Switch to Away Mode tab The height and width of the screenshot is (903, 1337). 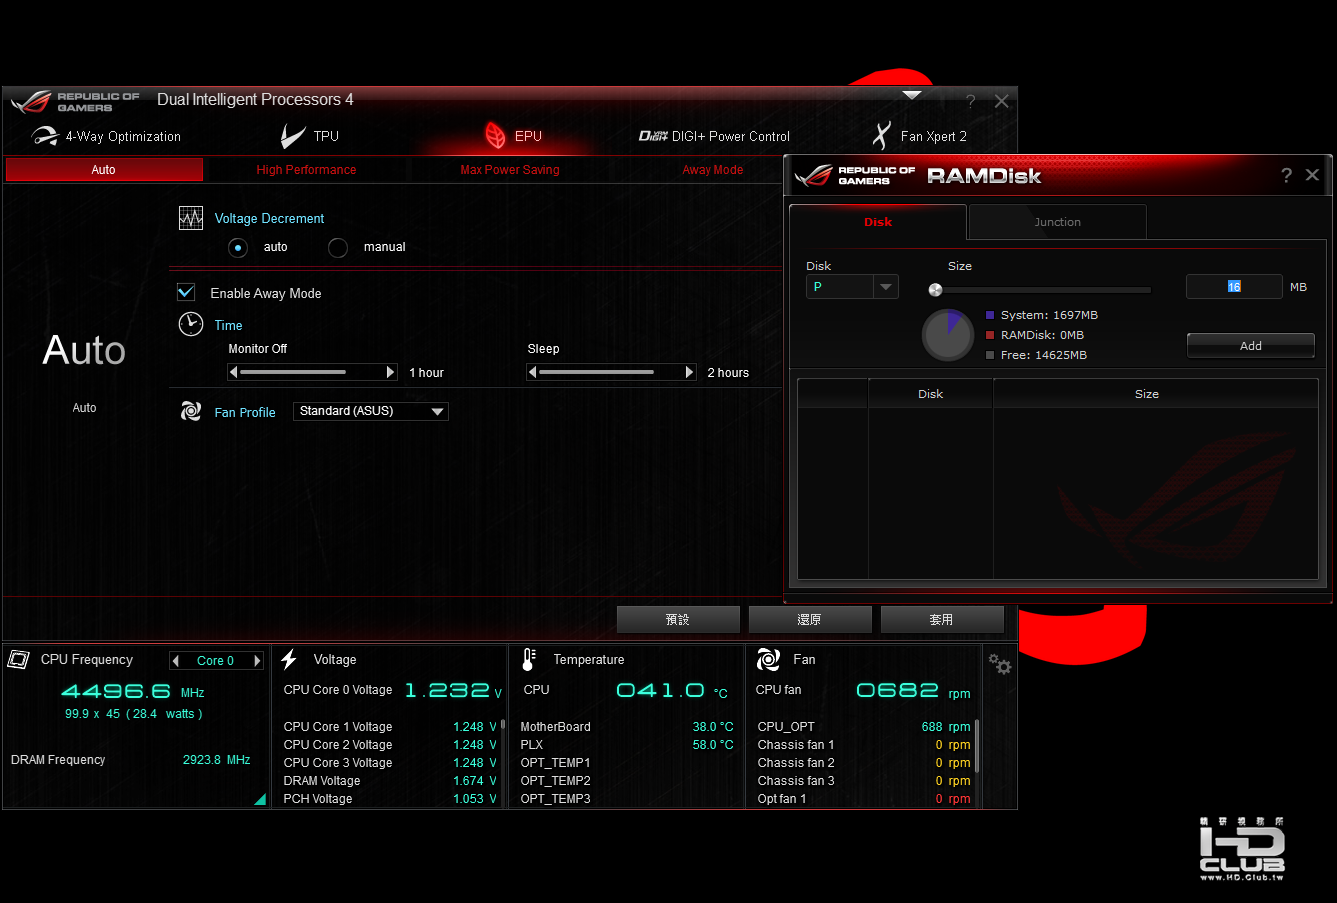tap(713, 170)
